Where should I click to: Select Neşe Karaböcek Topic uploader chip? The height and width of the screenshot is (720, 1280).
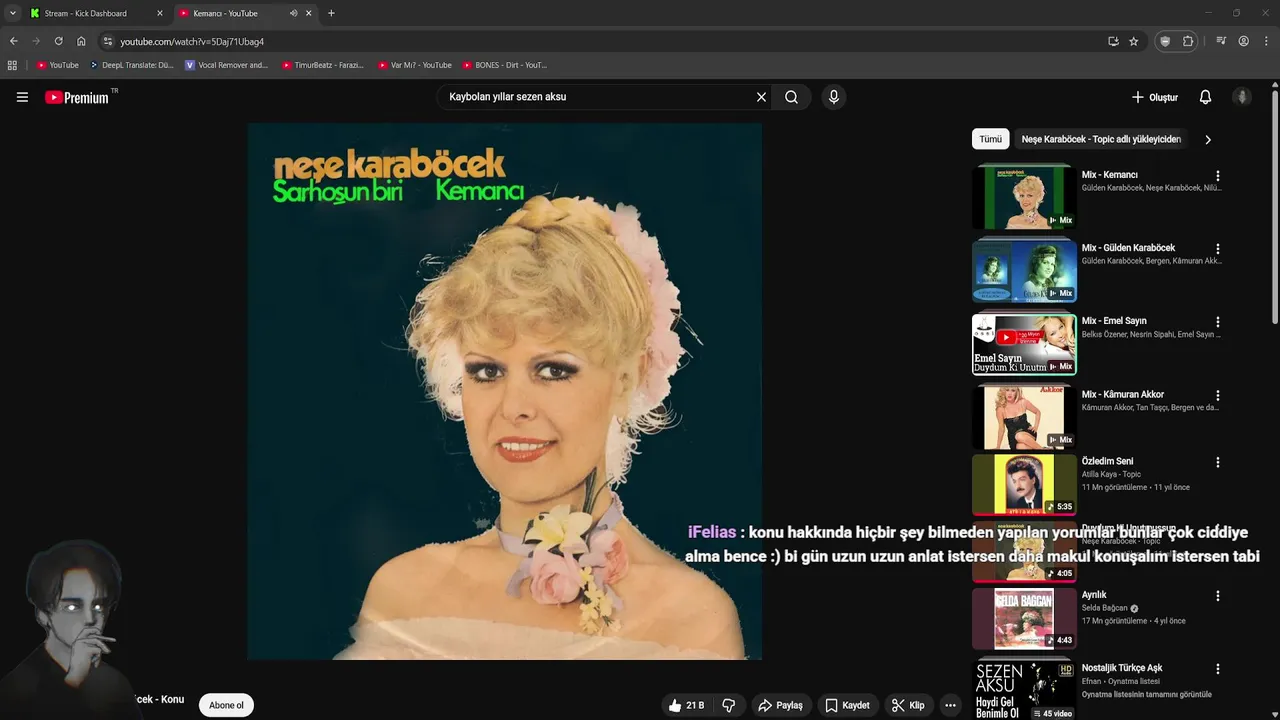click(1101, 139)
